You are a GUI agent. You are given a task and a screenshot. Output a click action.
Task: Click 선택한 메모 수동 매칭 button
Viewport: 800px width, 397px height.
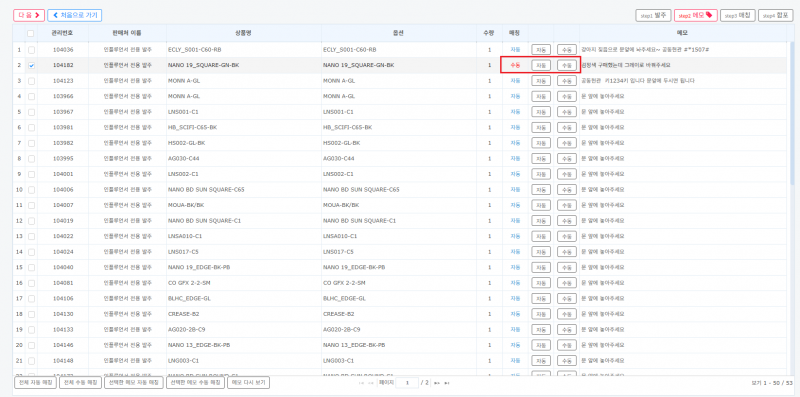(x=195, y=382)
